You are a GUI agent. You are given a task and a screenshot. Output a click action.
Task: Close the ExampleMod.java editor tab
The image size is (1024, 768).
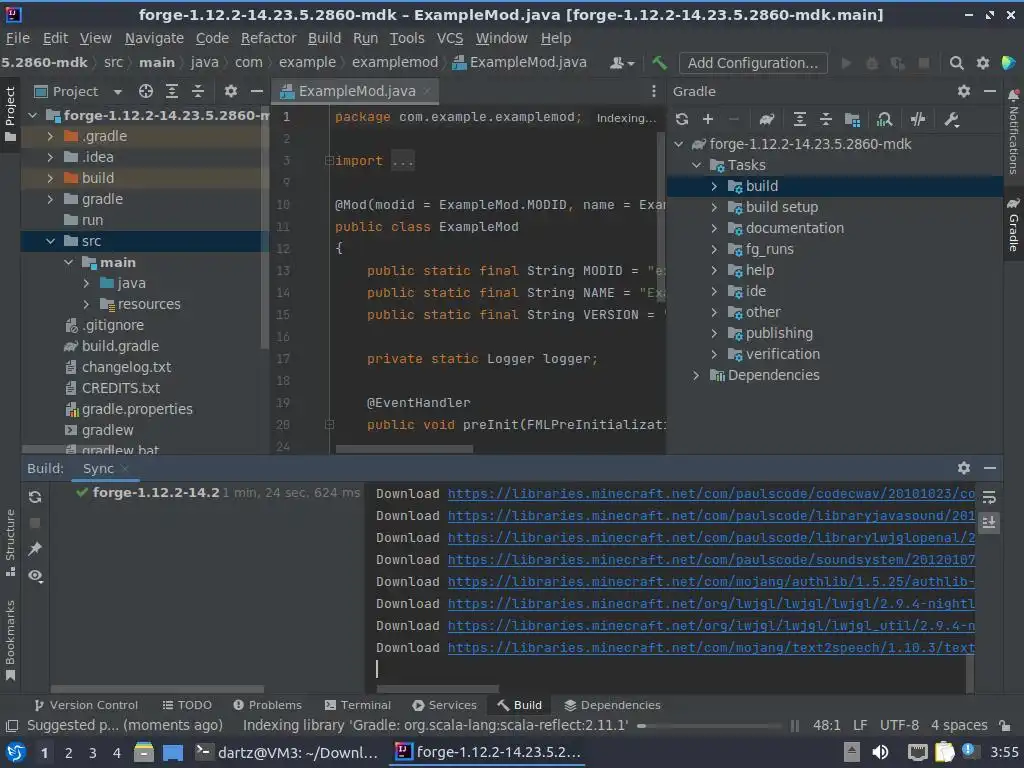click(x=427, y=91)
